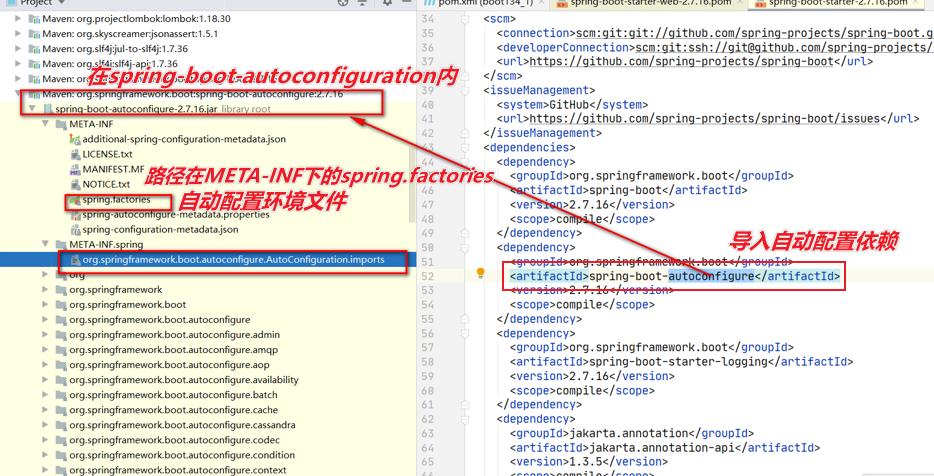
Task: Select the MANIFEST.MF file row
Action: point(113,169)
